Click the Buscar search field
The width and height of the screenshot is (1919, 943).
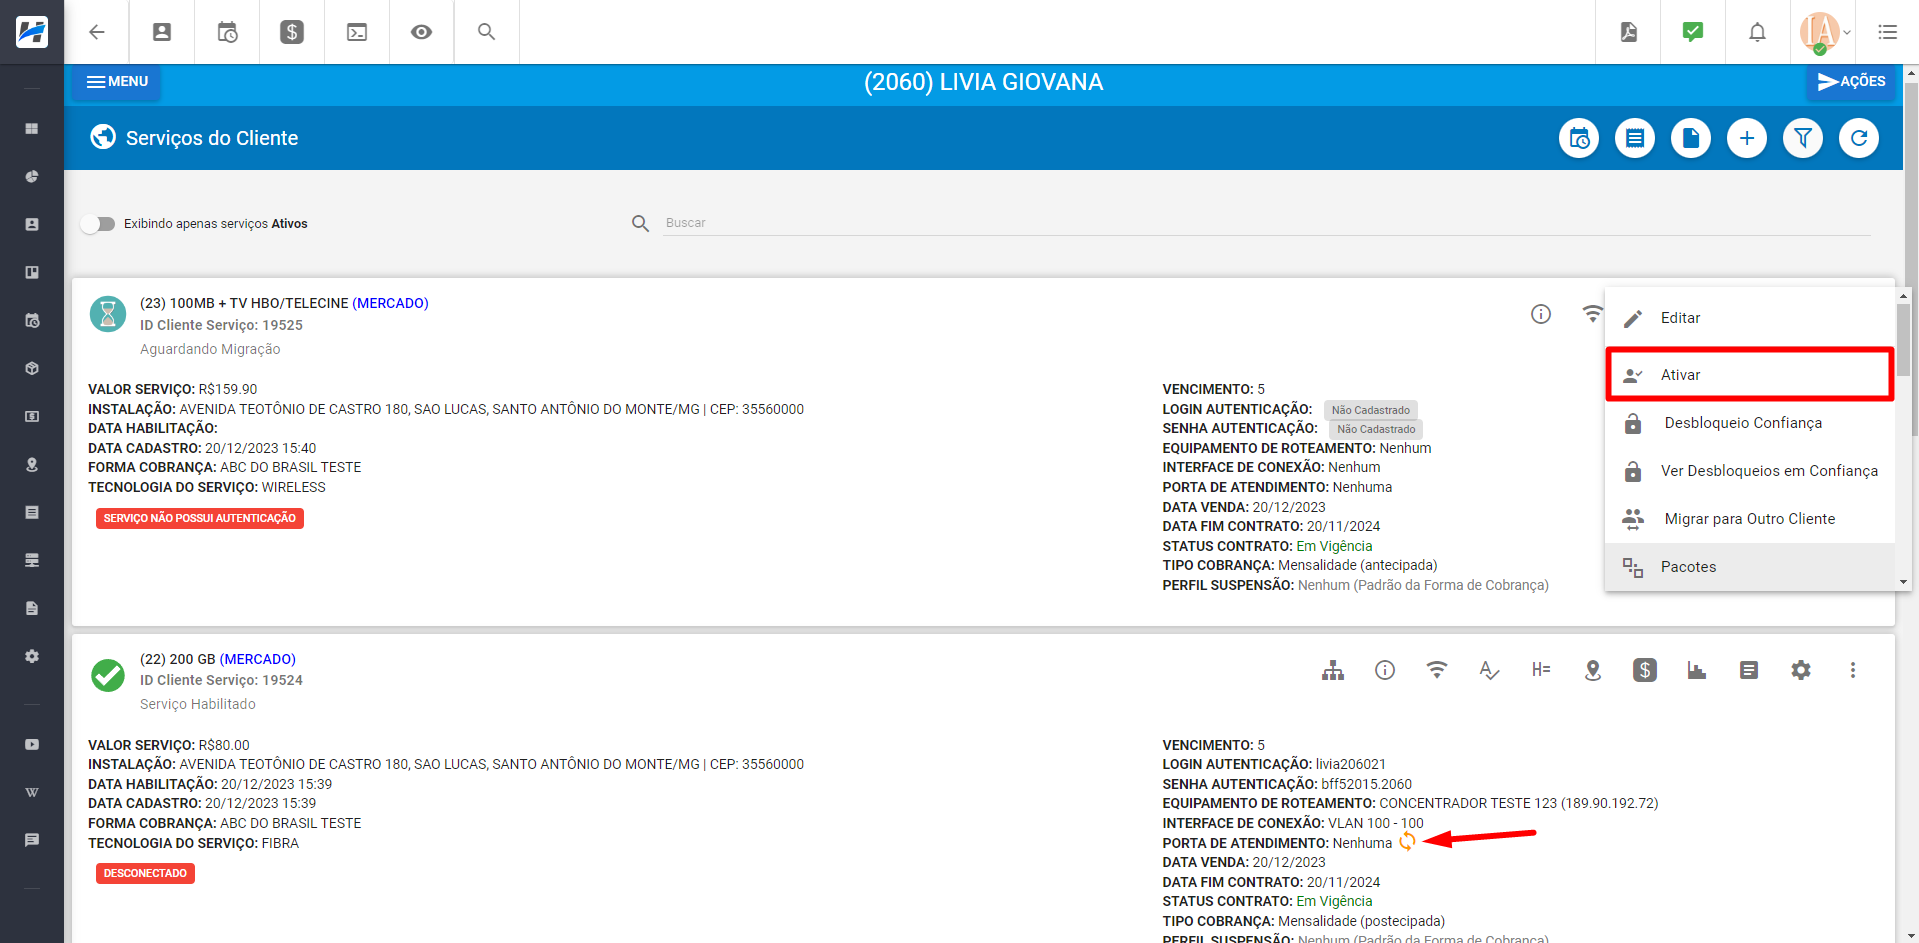pyautogui.click(x=1264, y=223)
